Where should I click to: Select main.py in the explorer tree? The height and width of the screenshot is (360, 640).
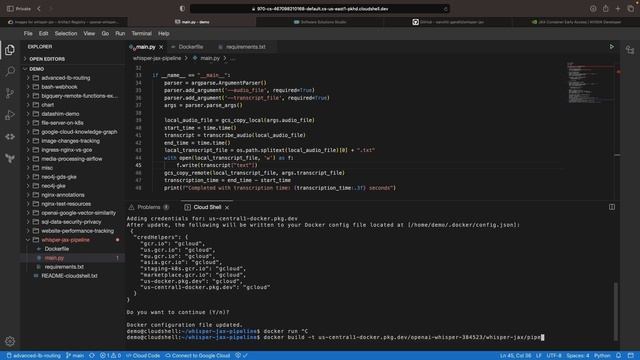coord(54,258)
